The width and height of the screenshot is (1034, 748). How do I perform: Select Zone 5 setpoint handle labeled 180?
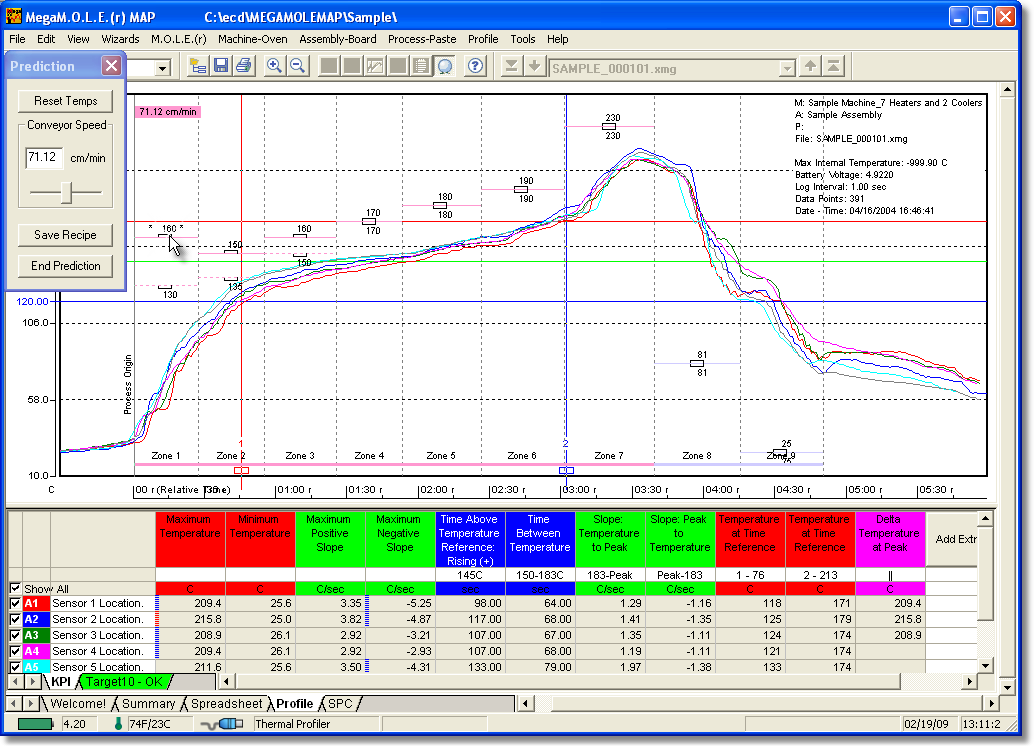[x=441, y=205]
